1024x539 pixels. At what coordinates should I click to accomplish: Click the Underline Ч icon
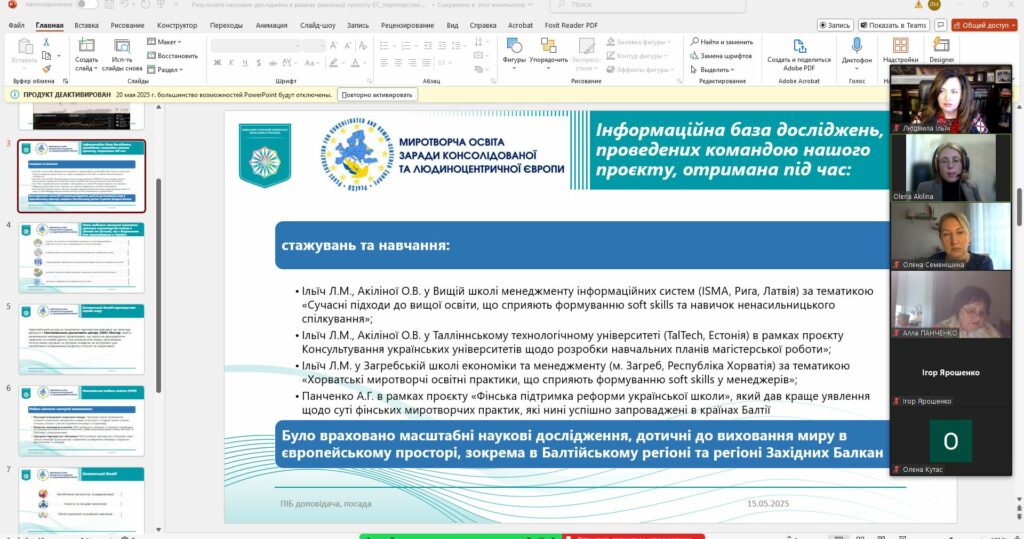[x=245, y=63]
